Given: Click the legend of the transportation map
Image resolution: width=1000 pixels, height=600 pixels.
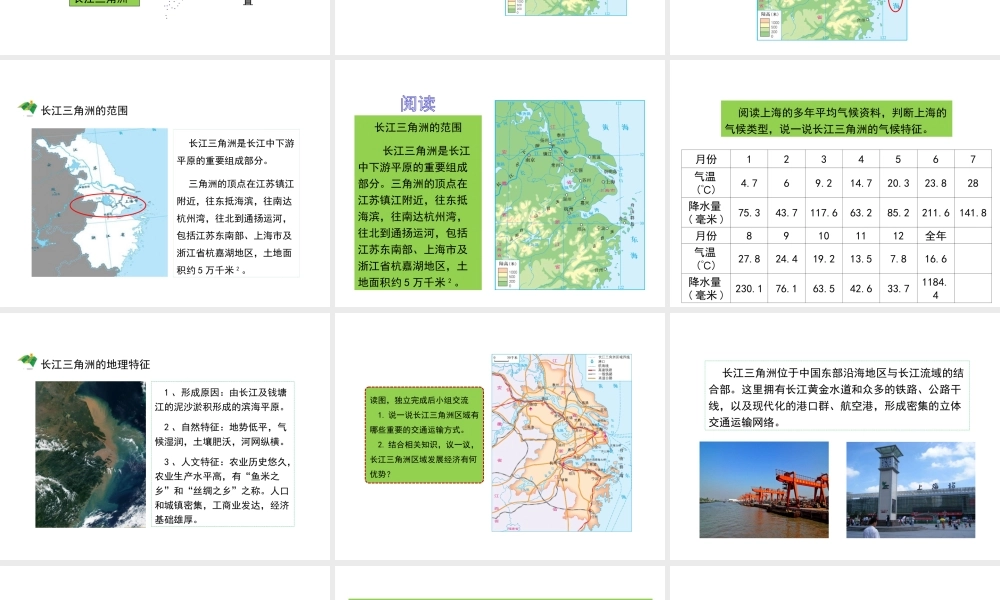Looking at the screenshot, I should (x=610, y=368).
